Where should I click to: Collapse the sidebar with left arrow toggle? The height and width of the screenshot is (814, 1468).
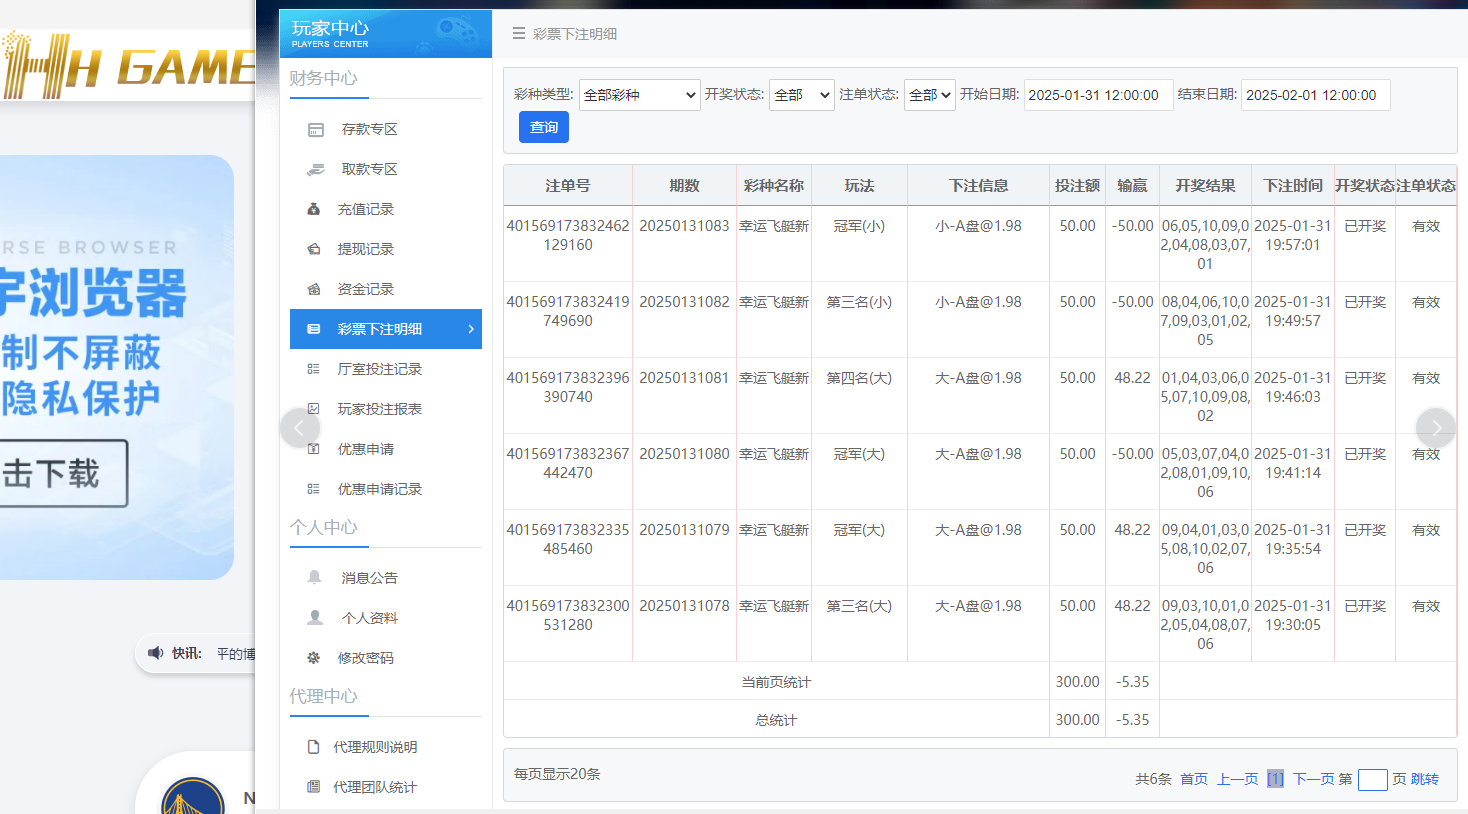(x=300, y=427)
